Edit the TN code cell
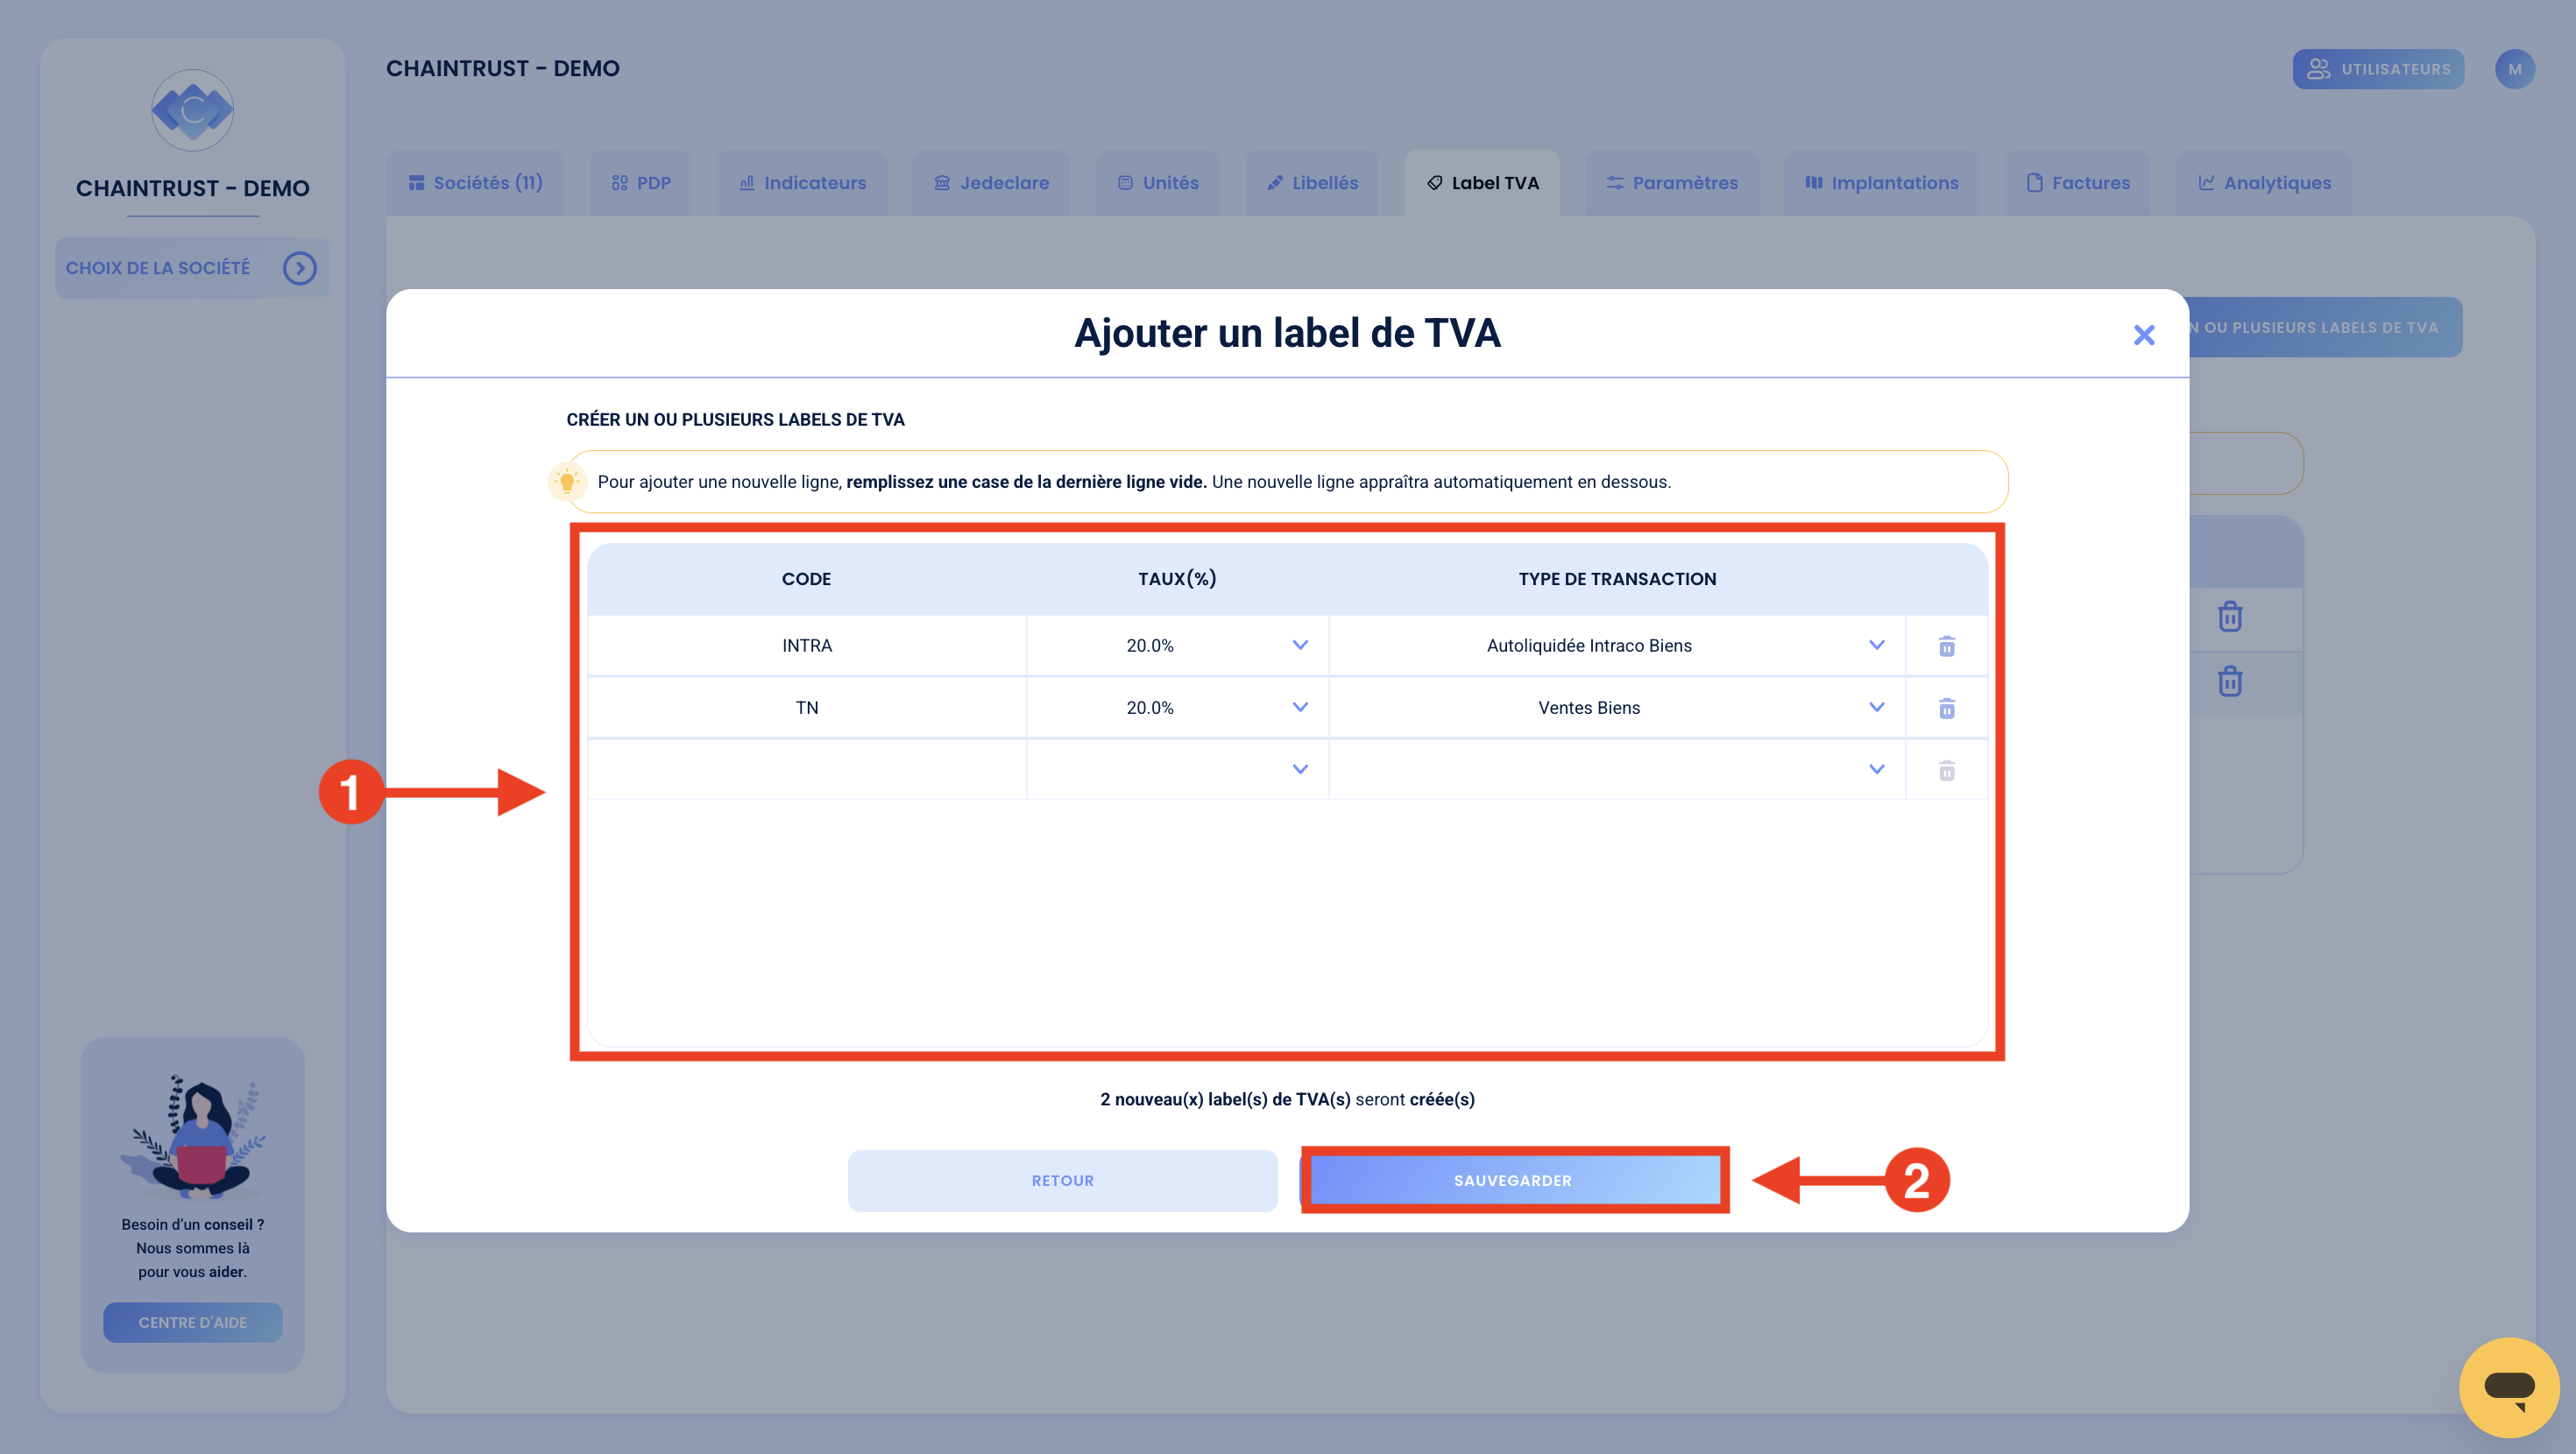 806,707
